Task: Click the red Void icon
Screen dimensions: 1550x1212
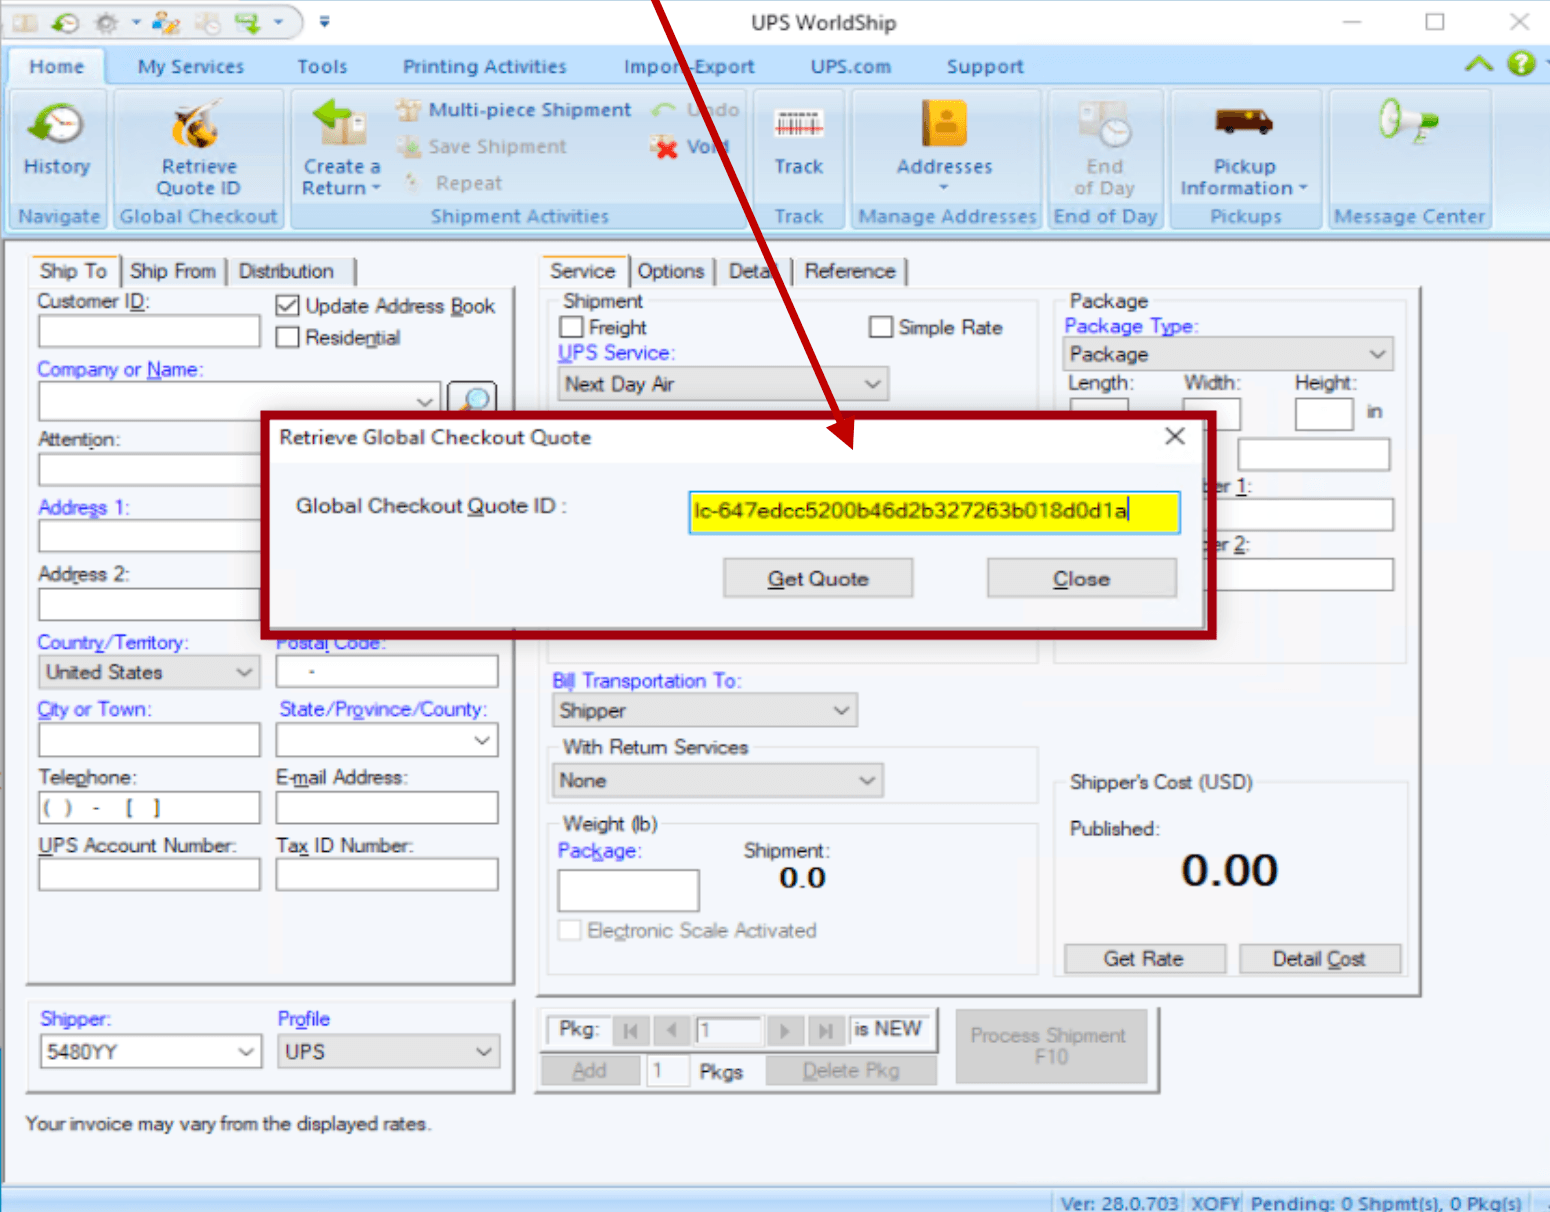Action: 663,147
